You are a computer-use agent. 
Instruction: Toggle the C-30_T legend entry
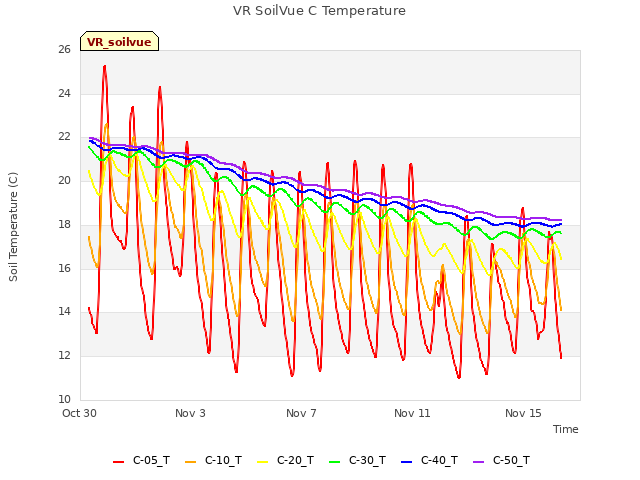(357, 461)
